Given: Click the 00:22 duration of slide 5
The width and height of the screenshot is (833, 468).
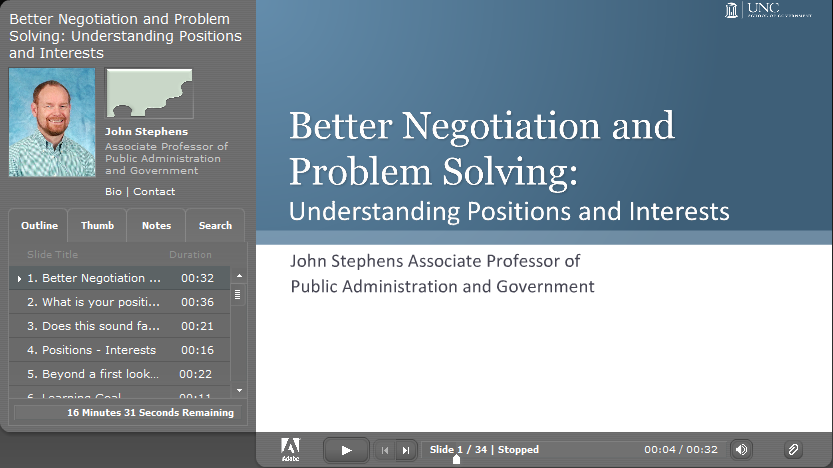Looking at the screenshot, I should click(x=196, y=374).
